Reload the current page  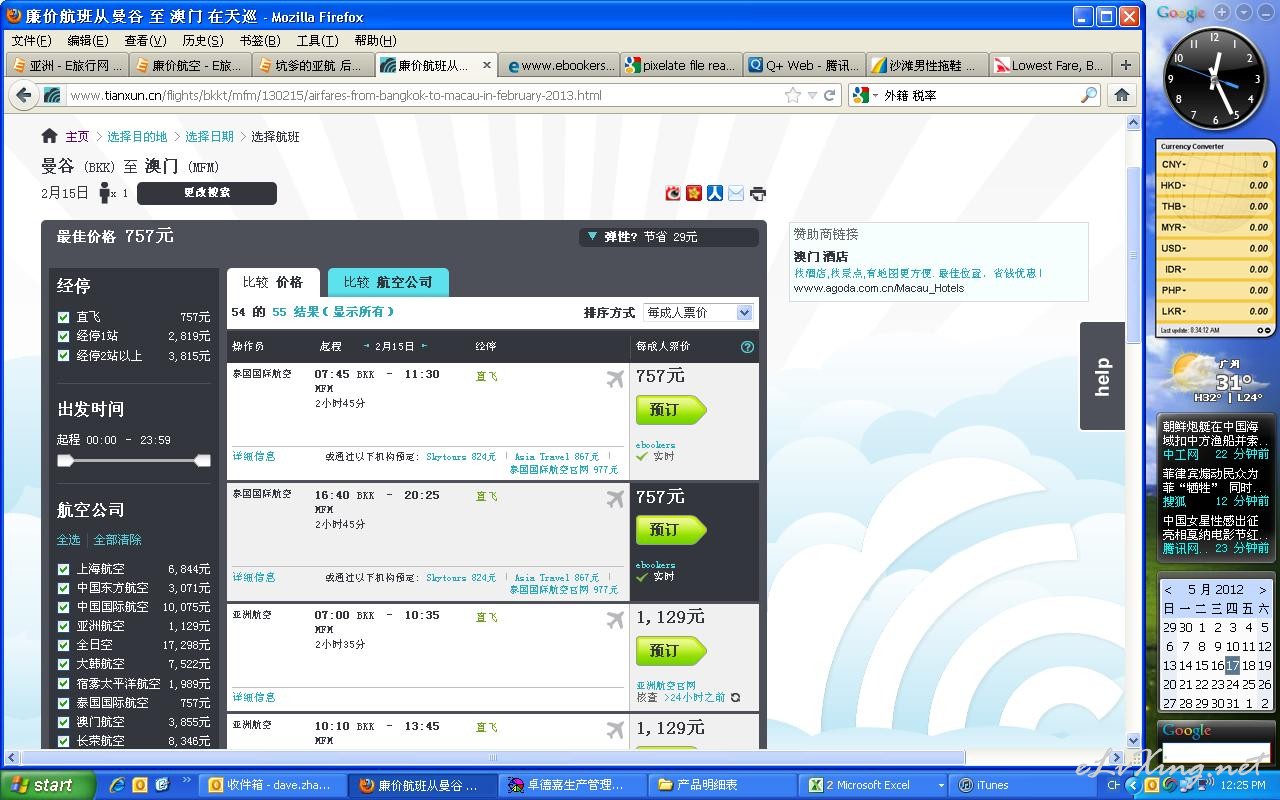(829, 95)
